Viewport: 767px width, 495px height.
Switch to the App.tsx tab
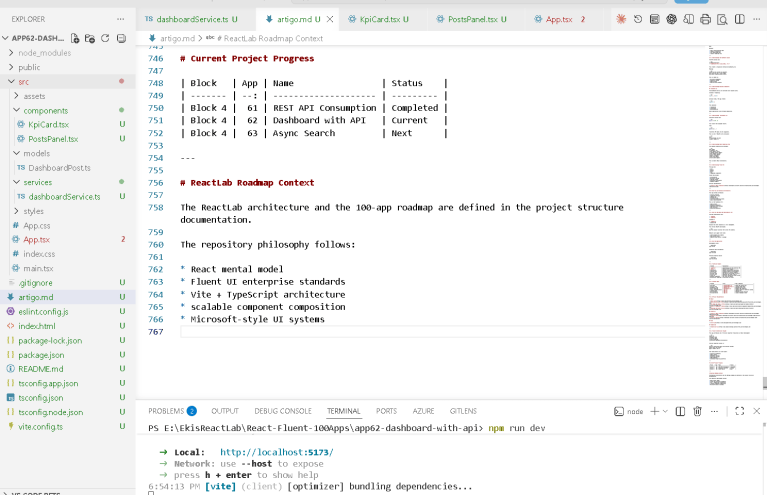pyautogui.click(x=560, y=19)
